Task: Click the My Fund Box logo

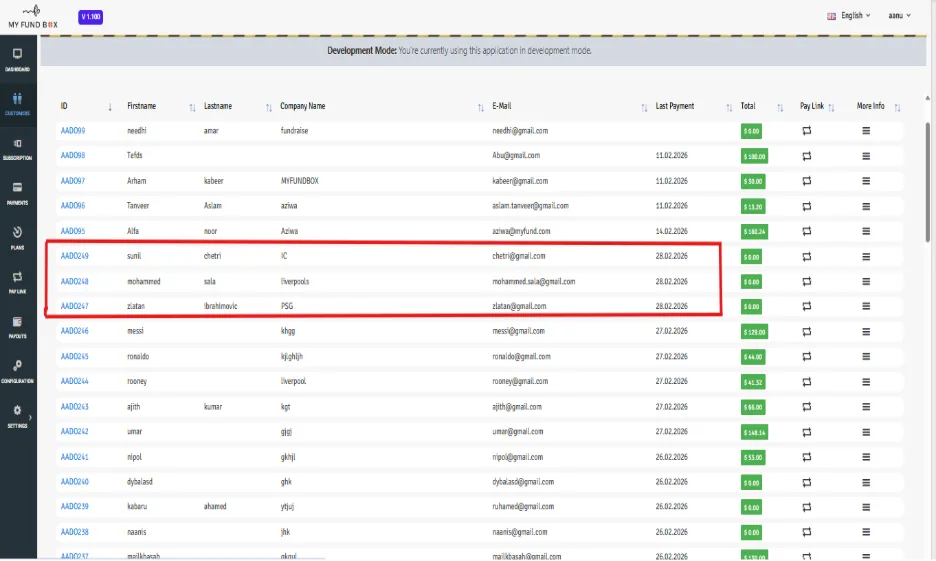Action: click(33, 17)
